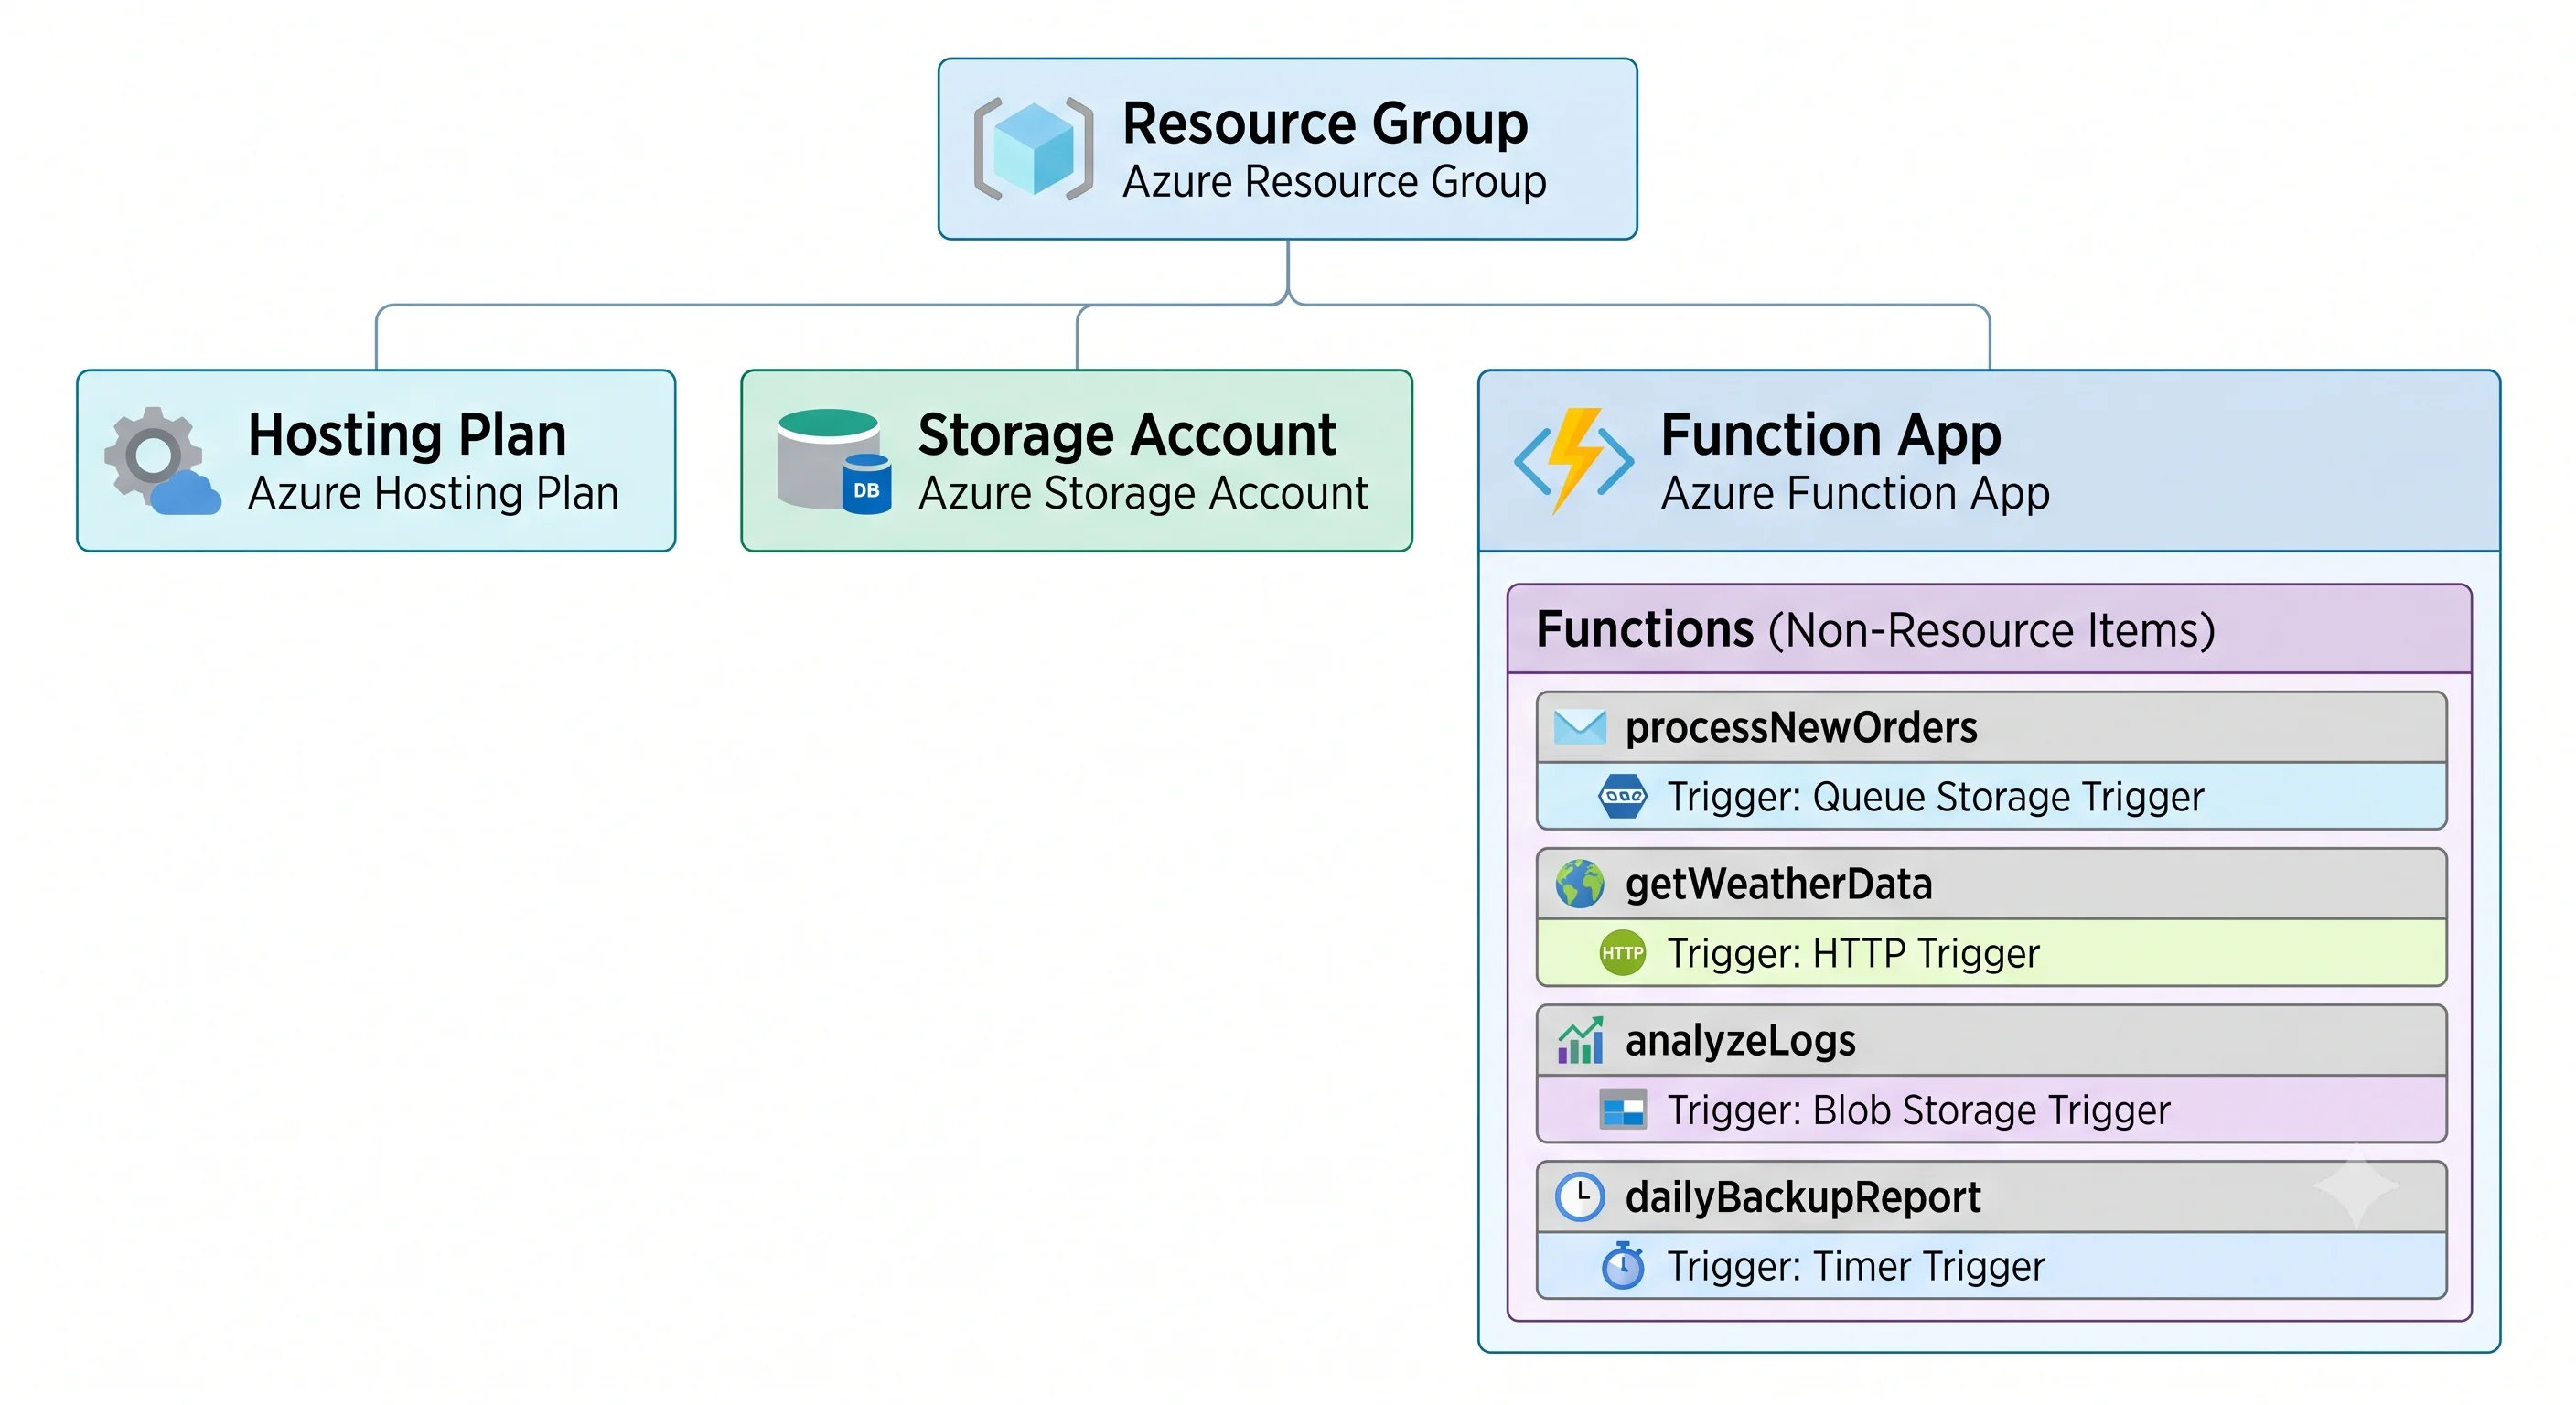Viewport: 2576px width, 1405px height.
Task: Click the globe icon beside getWeatherData
Action: [x=1580, y=884]
